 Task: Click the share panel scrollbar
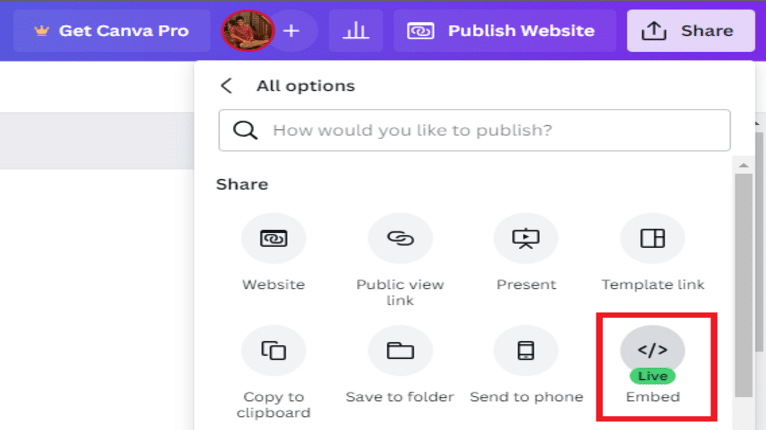point(743,280)
